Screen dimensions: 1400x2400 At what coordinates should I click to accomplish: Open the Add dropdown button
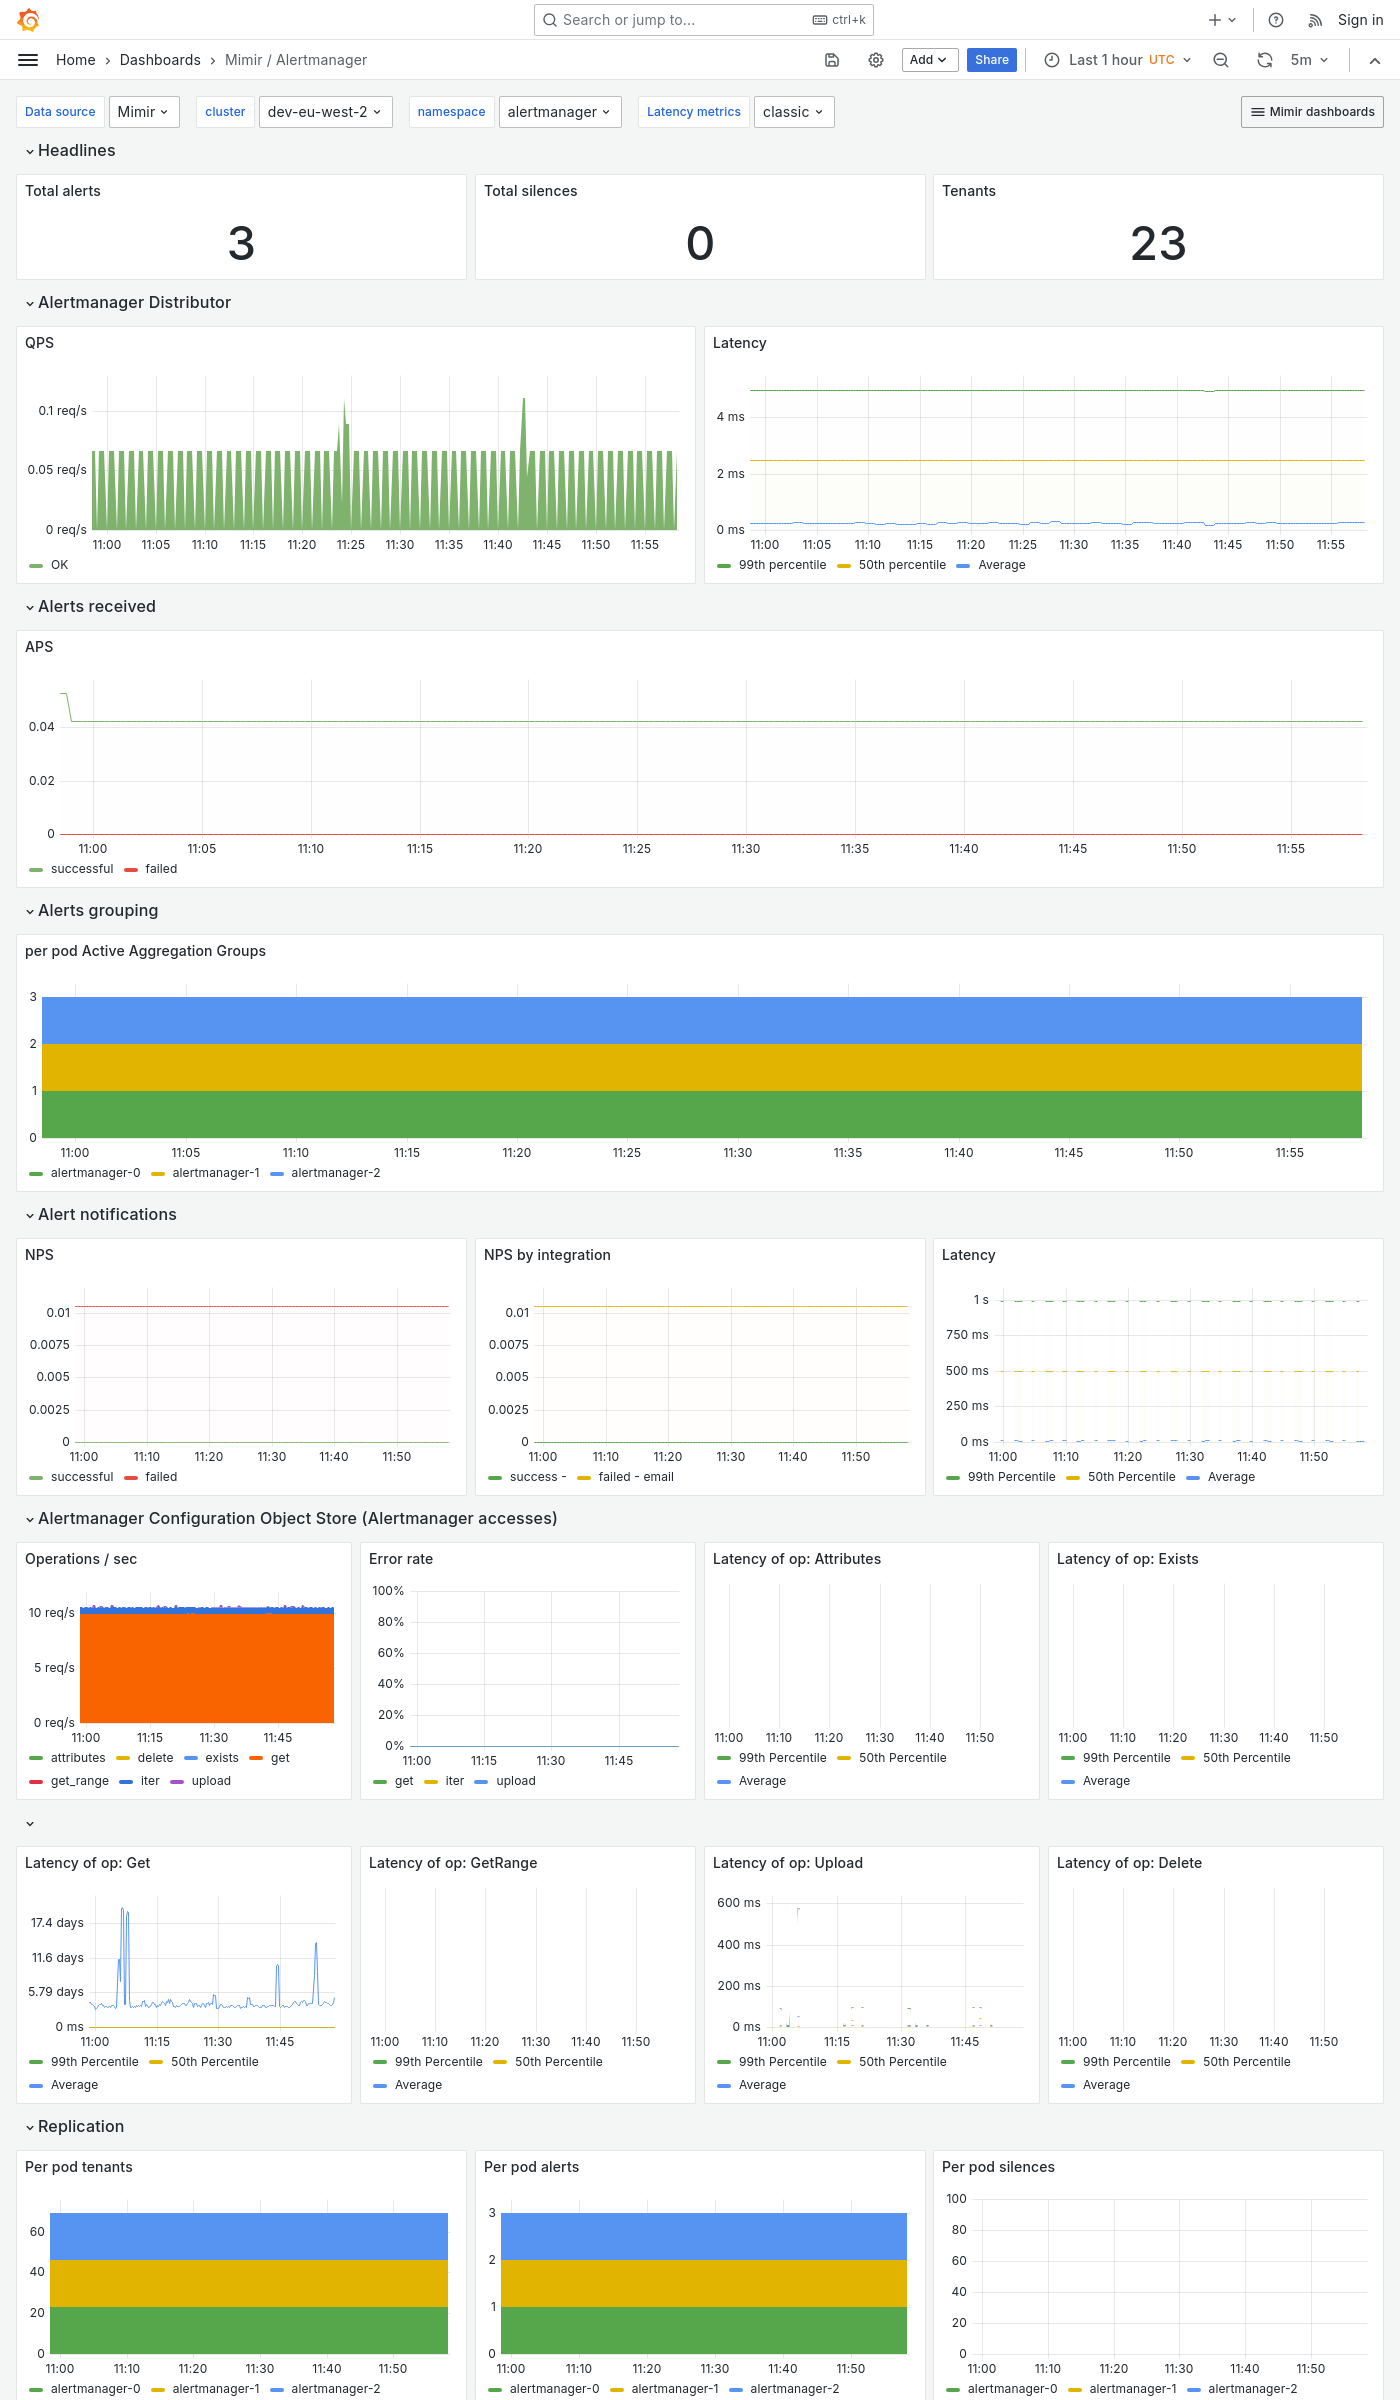click(929, 60)
